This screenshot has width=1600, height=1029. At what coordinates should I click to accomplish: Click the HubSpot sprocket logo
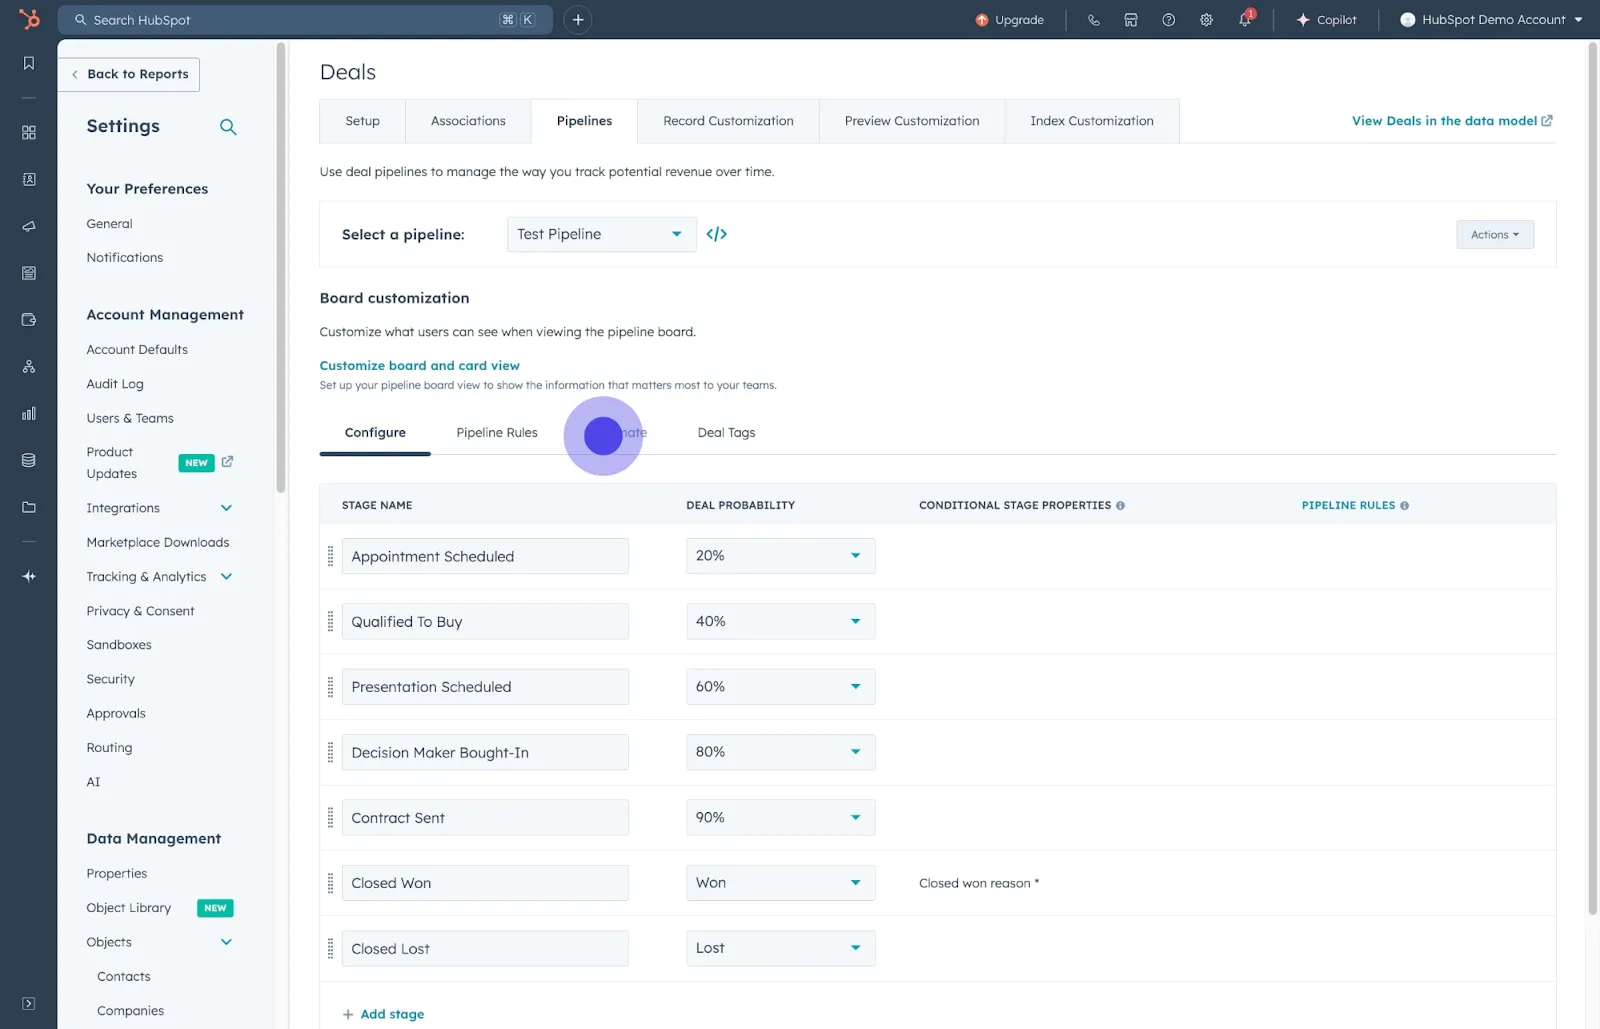[x=29, y=19]
